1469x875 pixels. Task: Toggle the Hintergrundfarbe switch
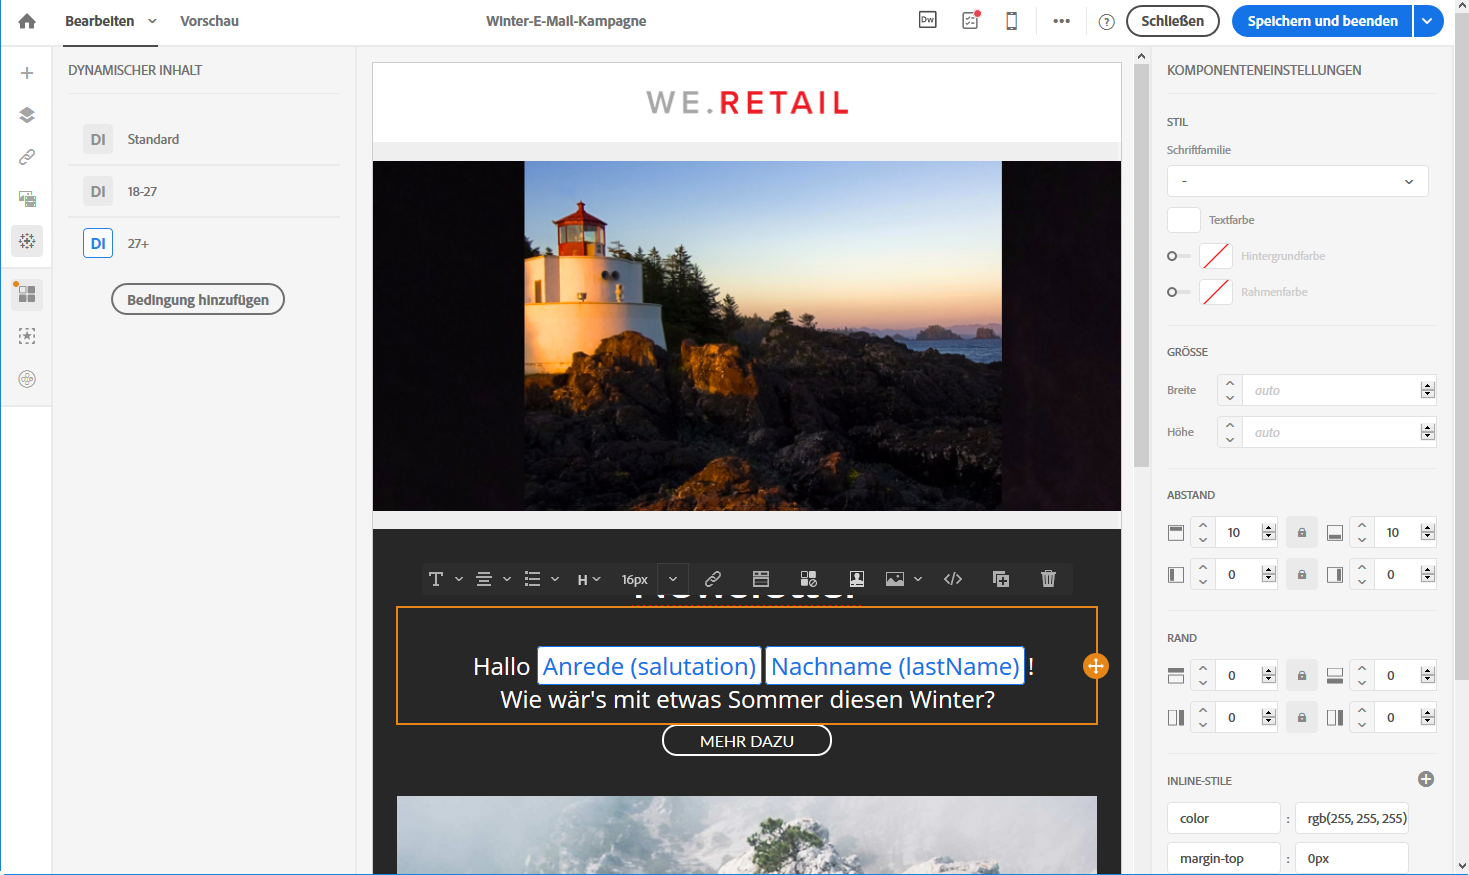pos(1178,256)
